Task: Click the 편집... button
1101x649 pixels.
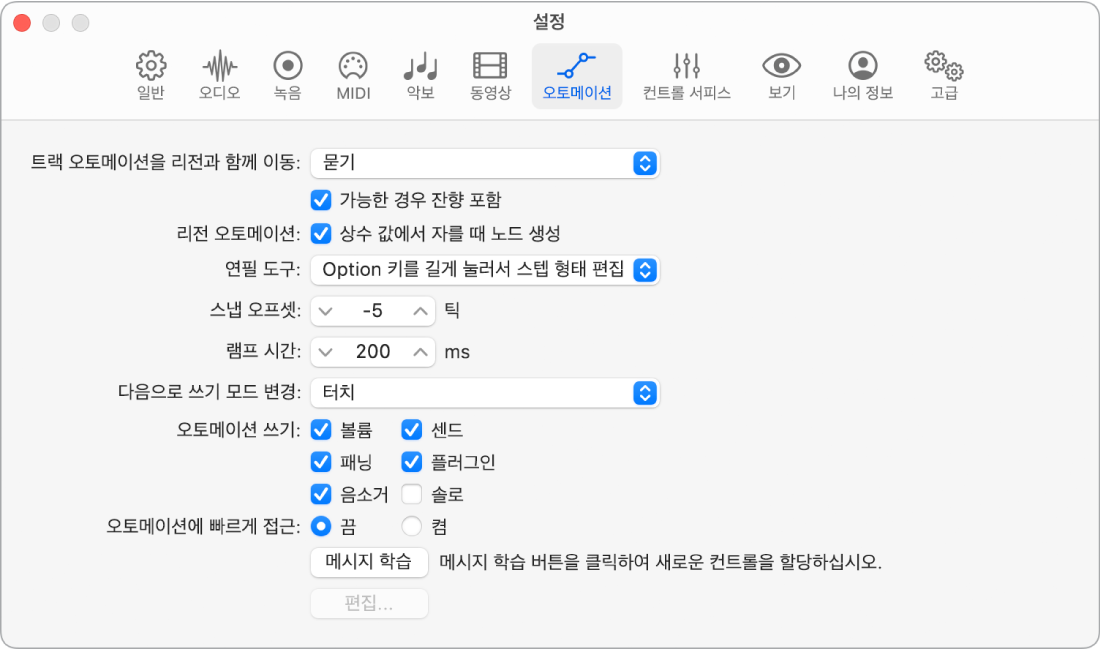Action: (x=369, y=603)
